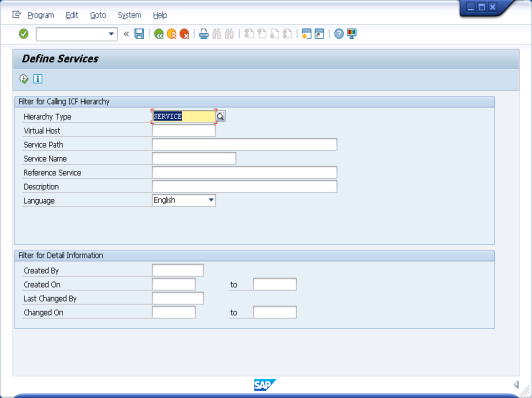
Task: Click the status bar expand triangle
Action: coord(516,384)
